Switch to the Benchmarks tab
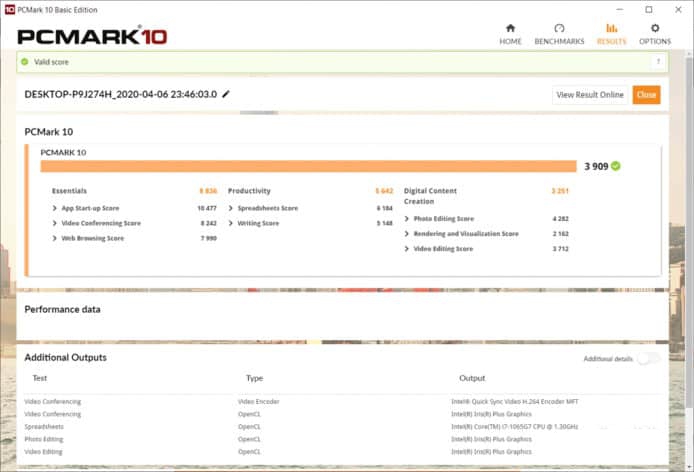Screen dimensions: 694x472 coord(559,35)
